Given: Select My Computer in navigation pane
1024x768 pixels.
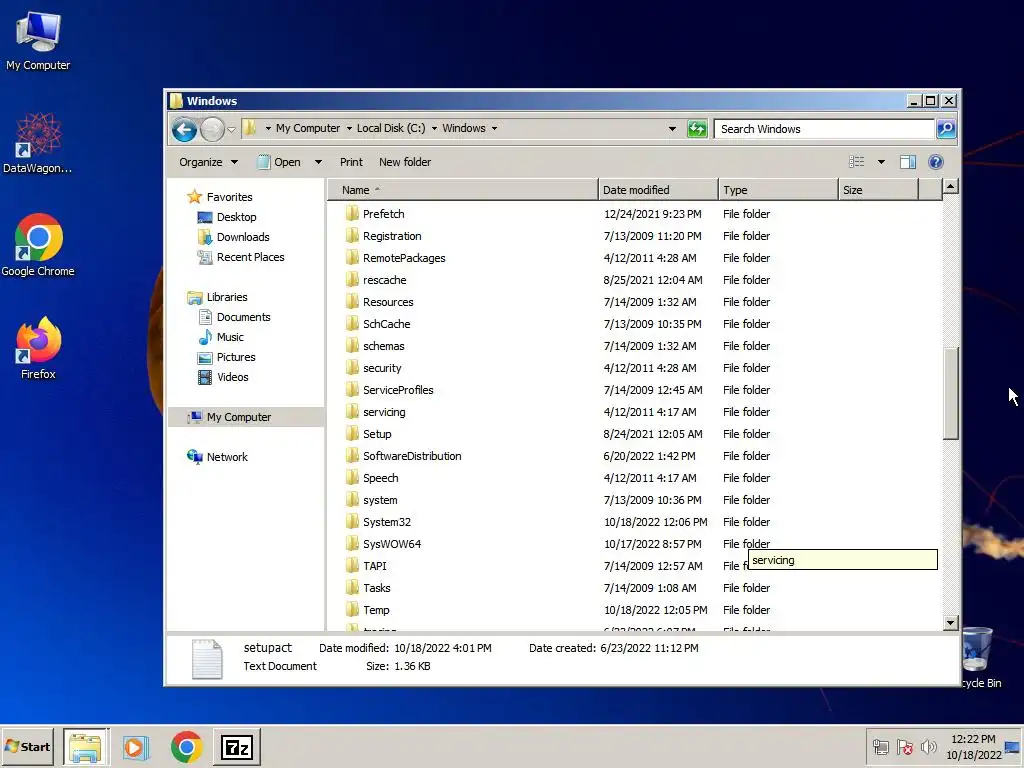Looking at the screenshot, I should (x=246, y=417).
